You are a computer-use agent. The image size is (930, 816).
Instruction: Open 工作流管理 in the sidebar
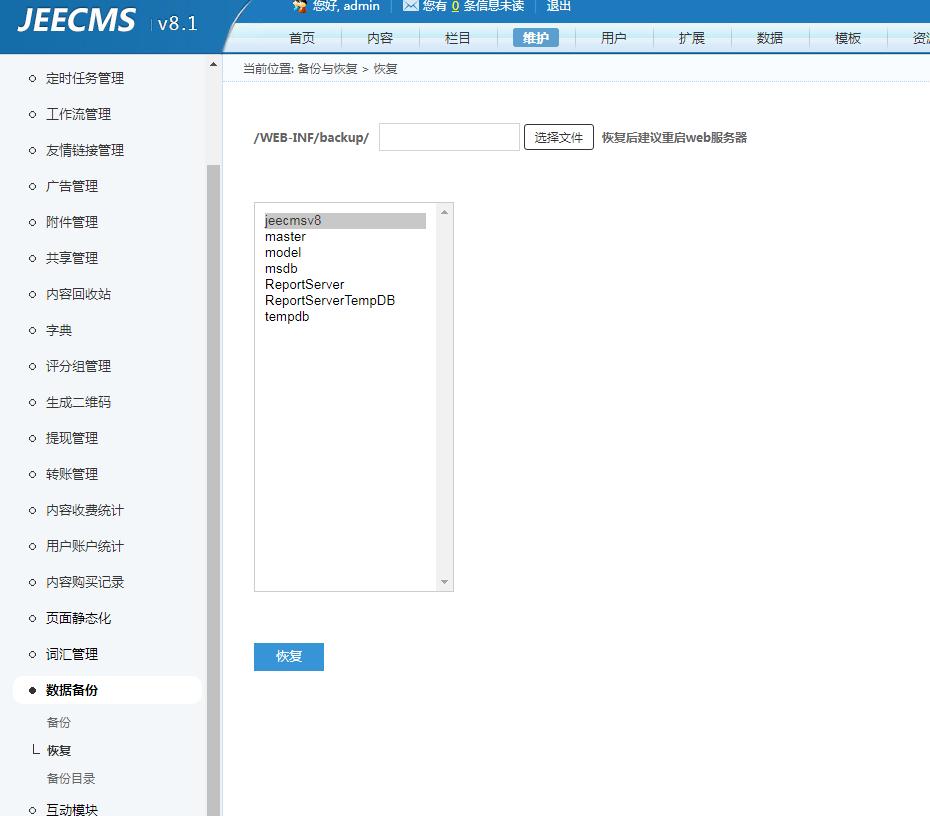click(x=78, y=114)
